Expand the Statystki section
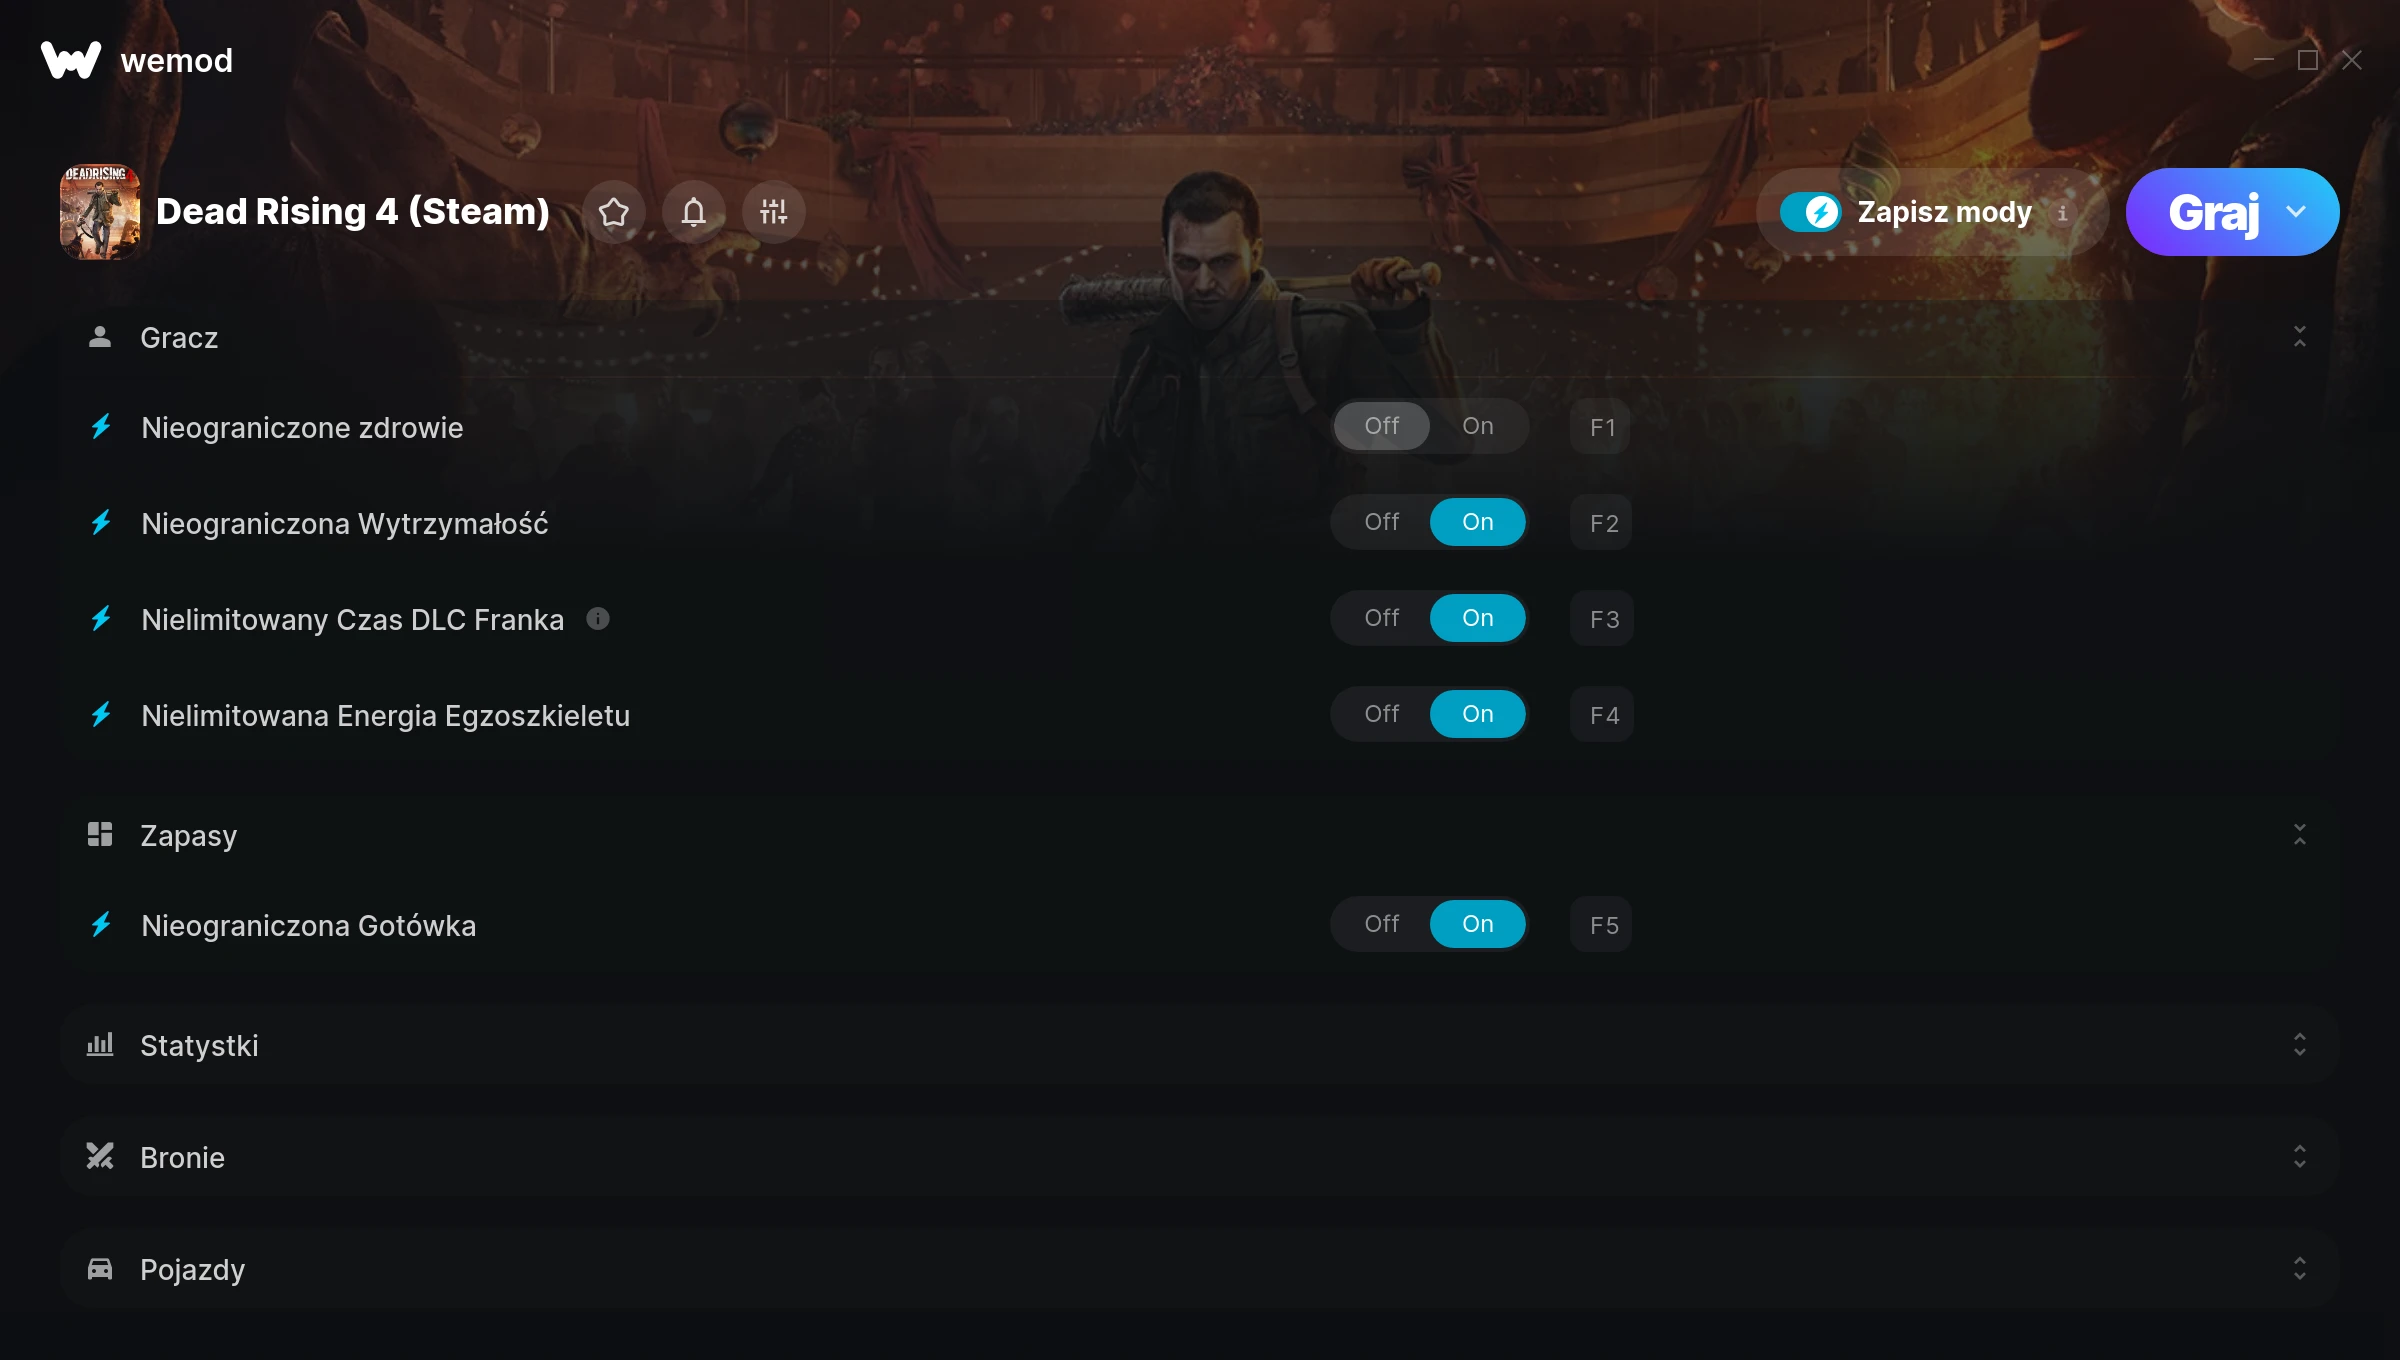The height and width of the screenshot is (1360, 2400). click(2300, 1045)
